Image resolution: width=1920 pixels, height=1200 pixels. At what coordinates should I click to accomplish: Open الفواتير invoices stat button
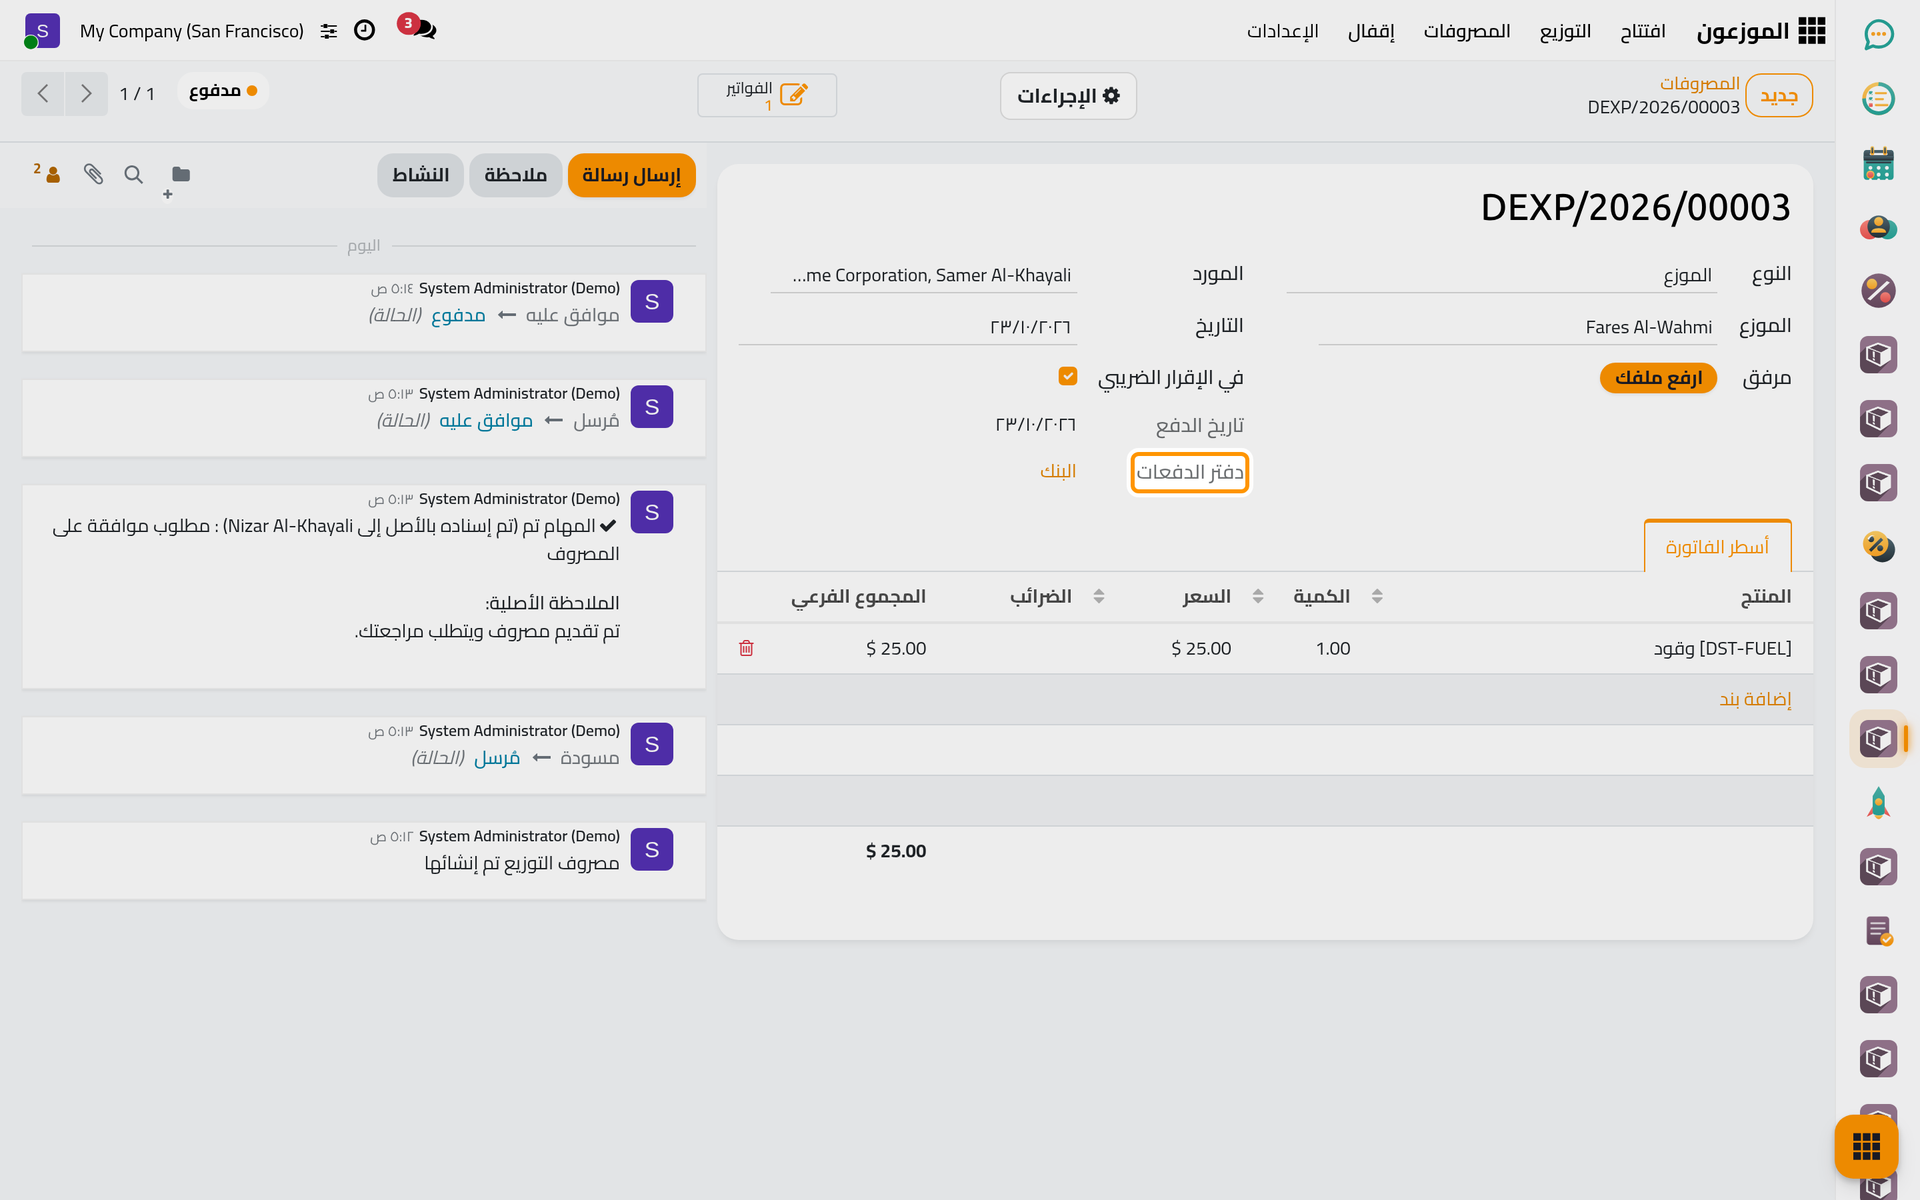767,95
